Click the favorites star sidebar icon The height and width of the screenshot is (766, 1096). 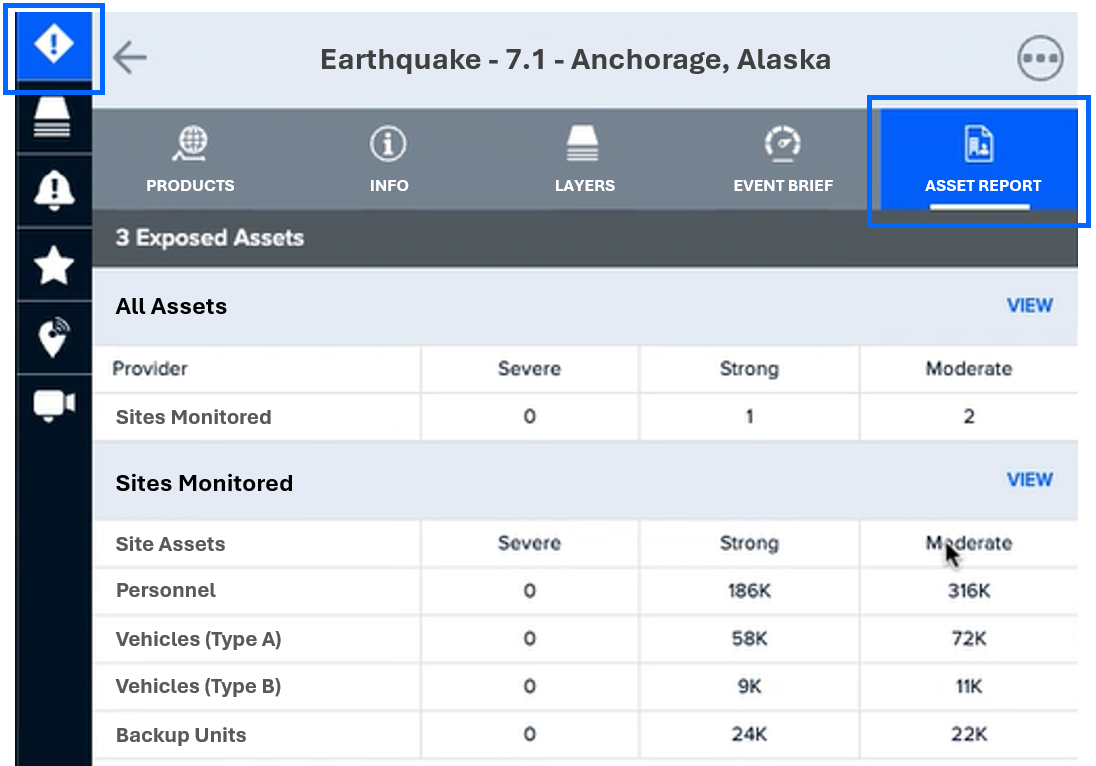pos(53,265)
